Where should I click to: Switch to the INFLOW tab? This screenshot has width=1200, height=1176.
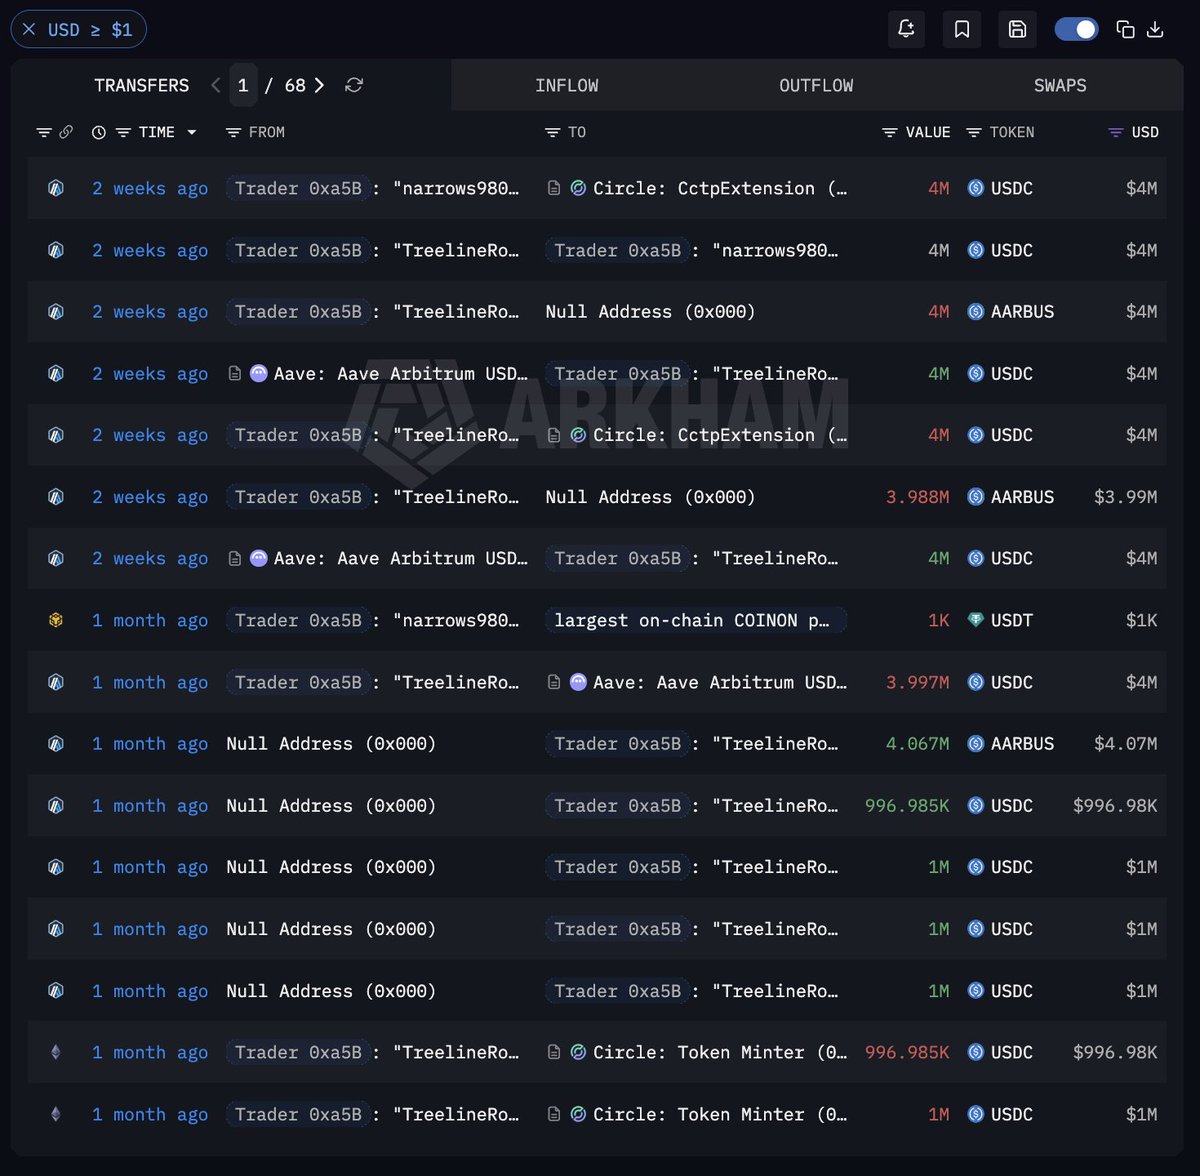(x=567, y=85)
